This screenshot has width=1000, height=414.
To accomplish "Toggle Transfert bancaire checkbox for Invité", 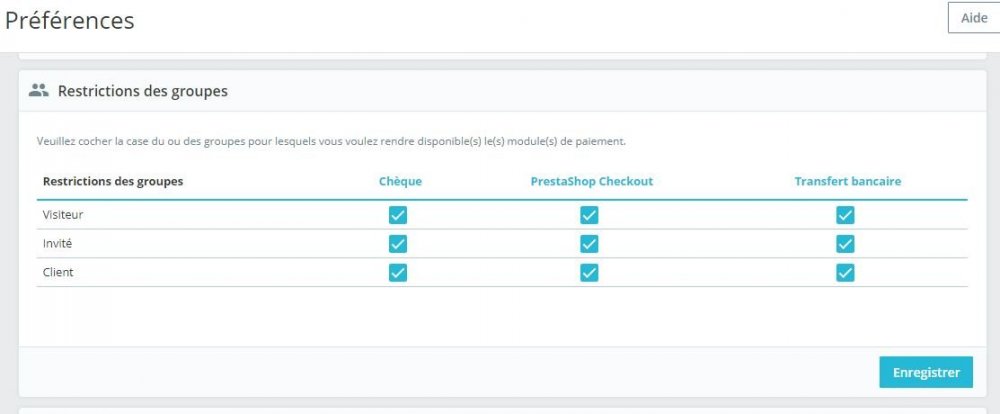I will (x=845, y=244).
